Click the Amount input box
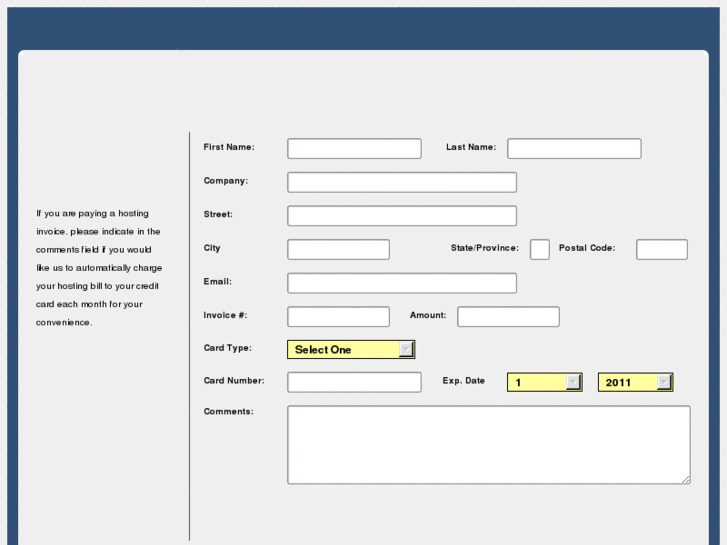This screenshot has height=545, width=727. 508,316
